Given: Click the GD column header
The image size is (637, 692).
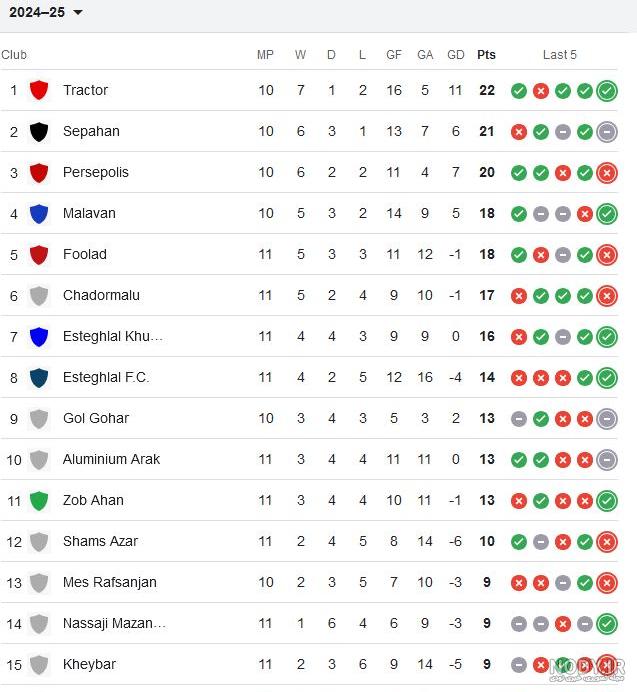Looking at the screenshot, I should [456, 55].
